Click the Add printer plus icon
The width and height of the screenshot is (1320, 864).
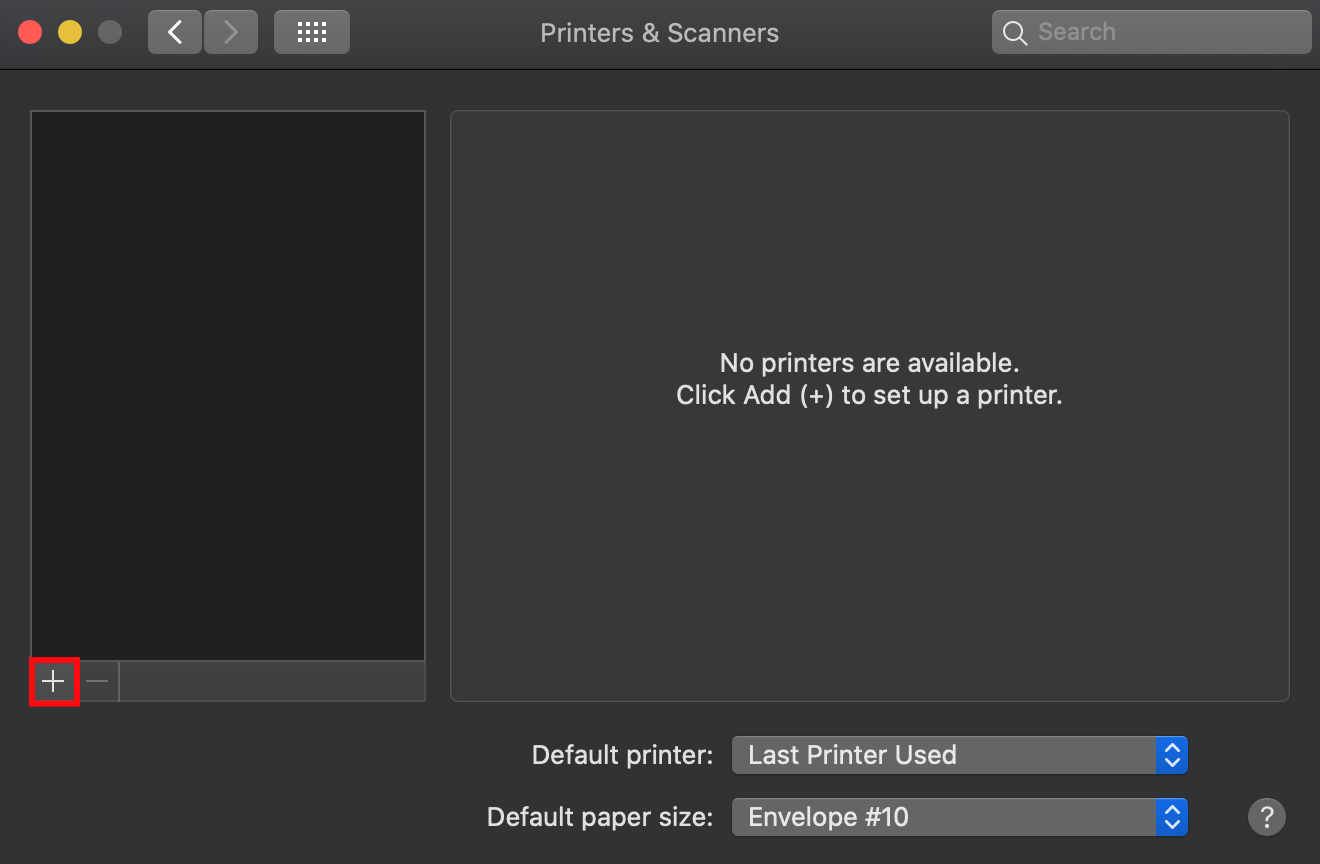pos(53,681)
